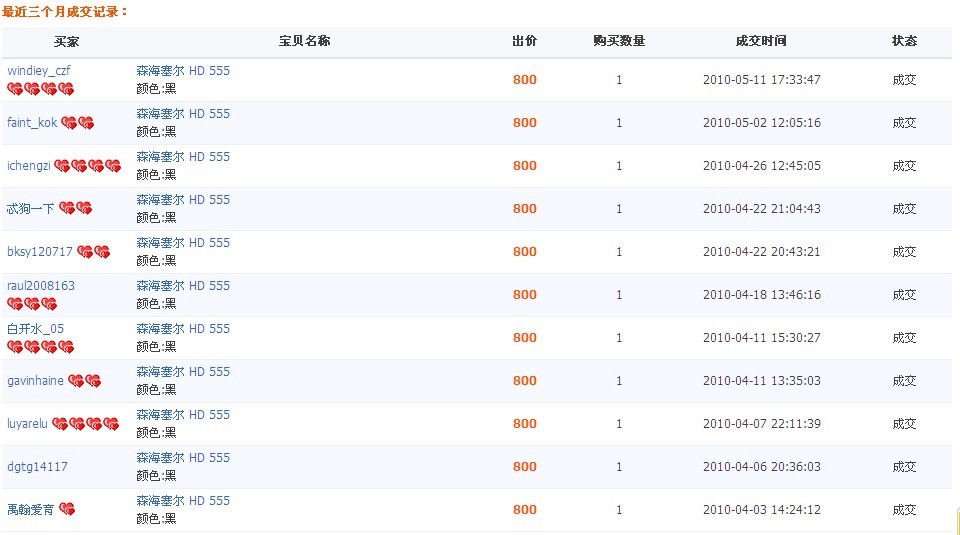Click 颜色:黑 text in 白开水_05 row

coord(156,346)
